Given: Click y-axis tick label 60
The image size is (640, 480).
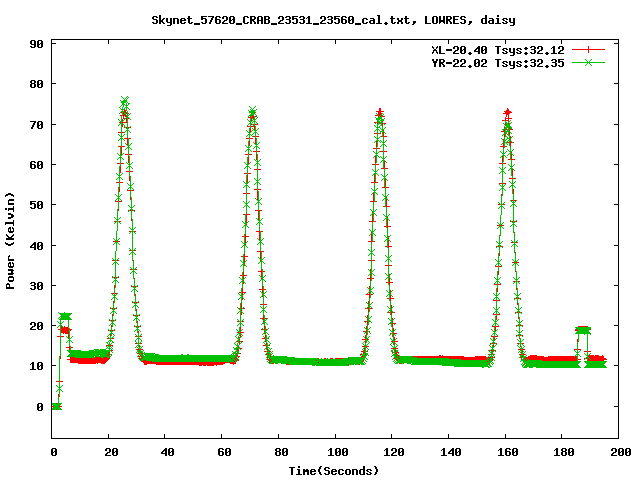Looking at the screenshot, I should coord(36,165).
